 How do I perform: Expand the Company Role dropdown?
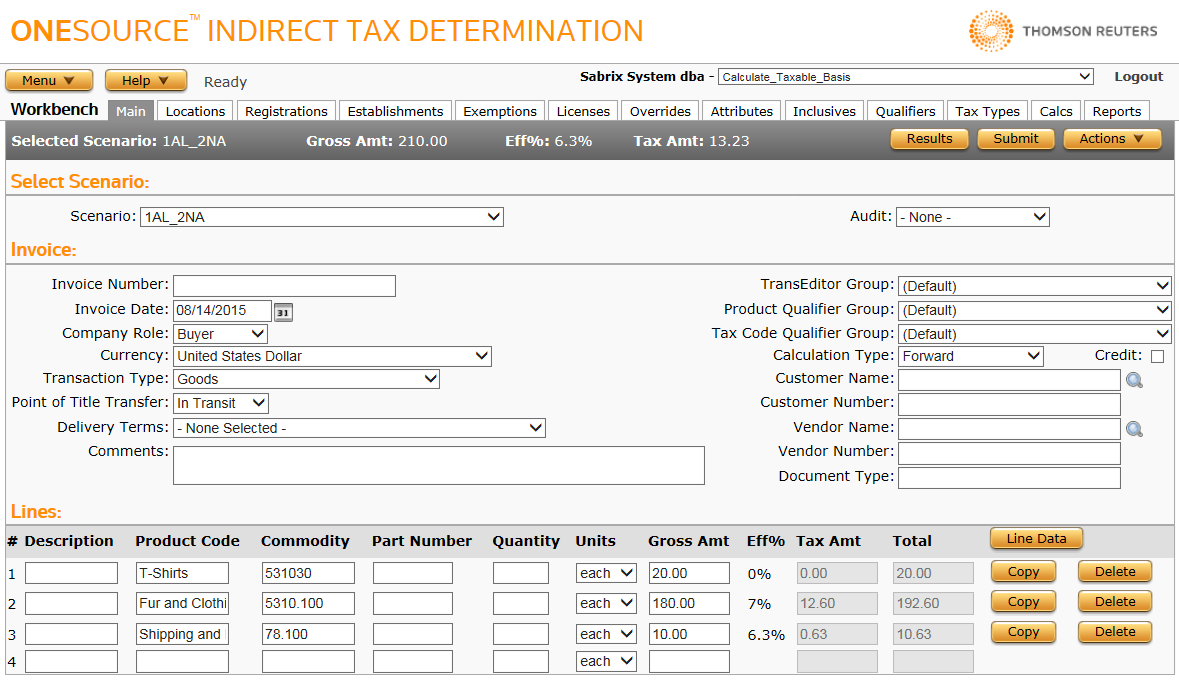click(220, 334)
